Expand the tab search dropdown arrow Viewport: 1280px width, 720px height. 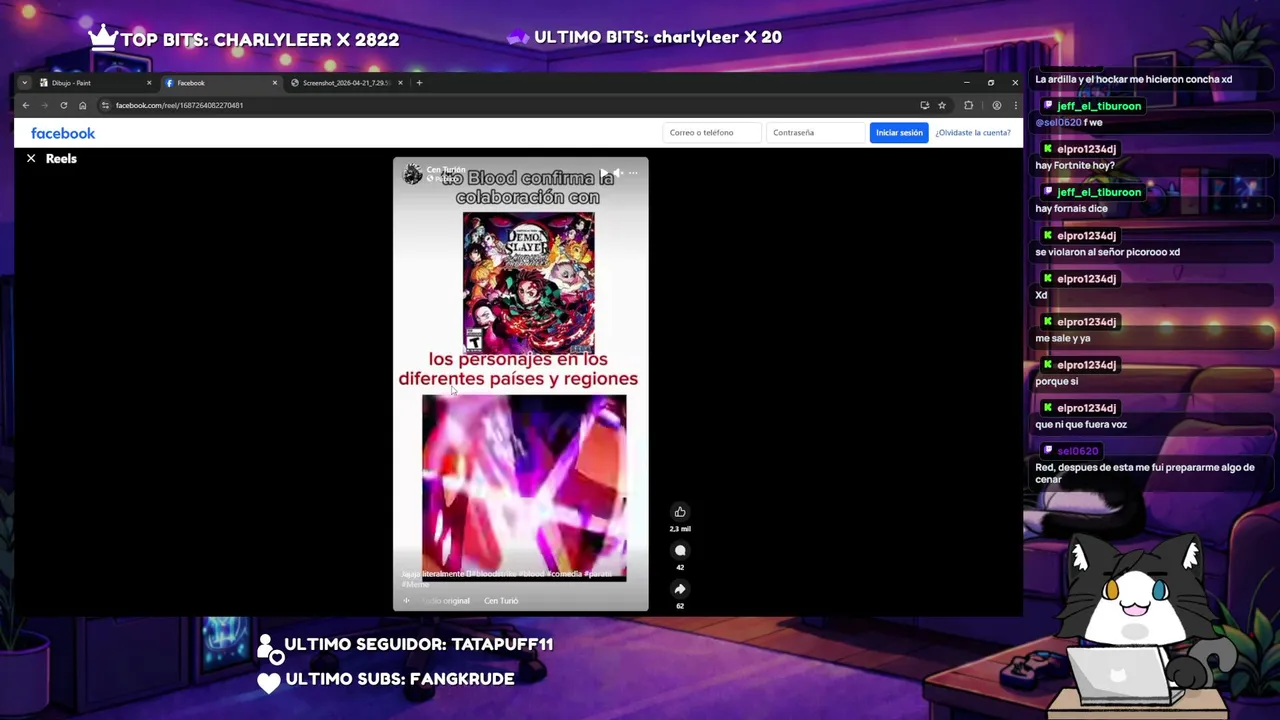(24, 83)
